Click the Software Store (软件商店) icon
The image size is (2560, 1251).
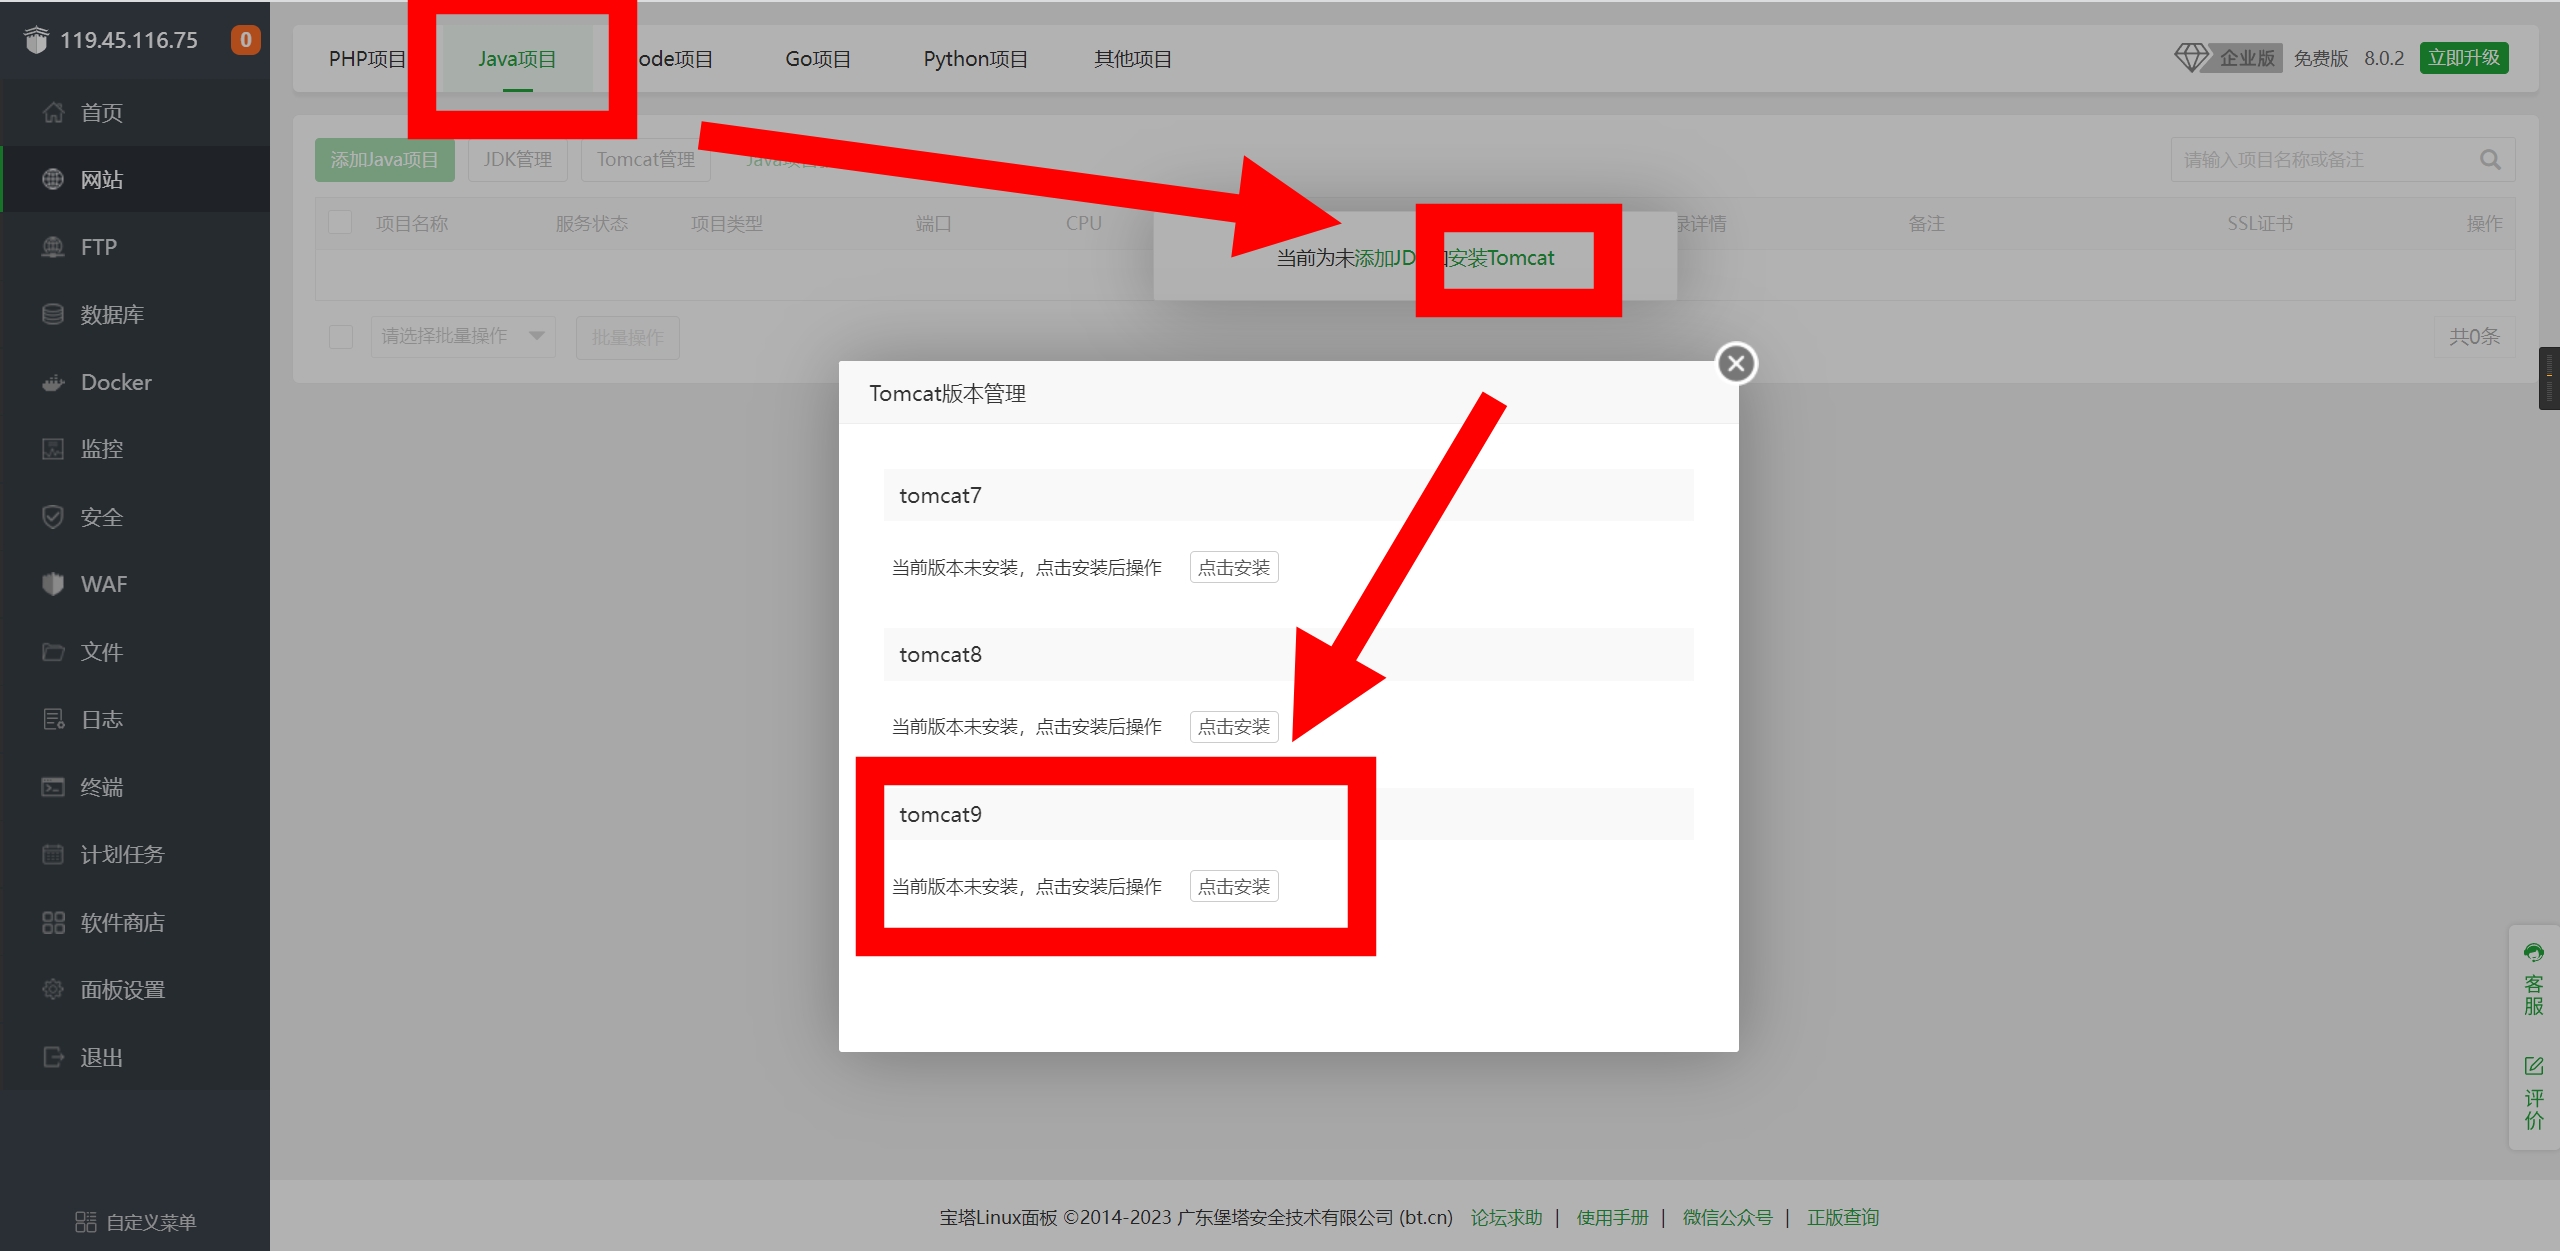53,923
